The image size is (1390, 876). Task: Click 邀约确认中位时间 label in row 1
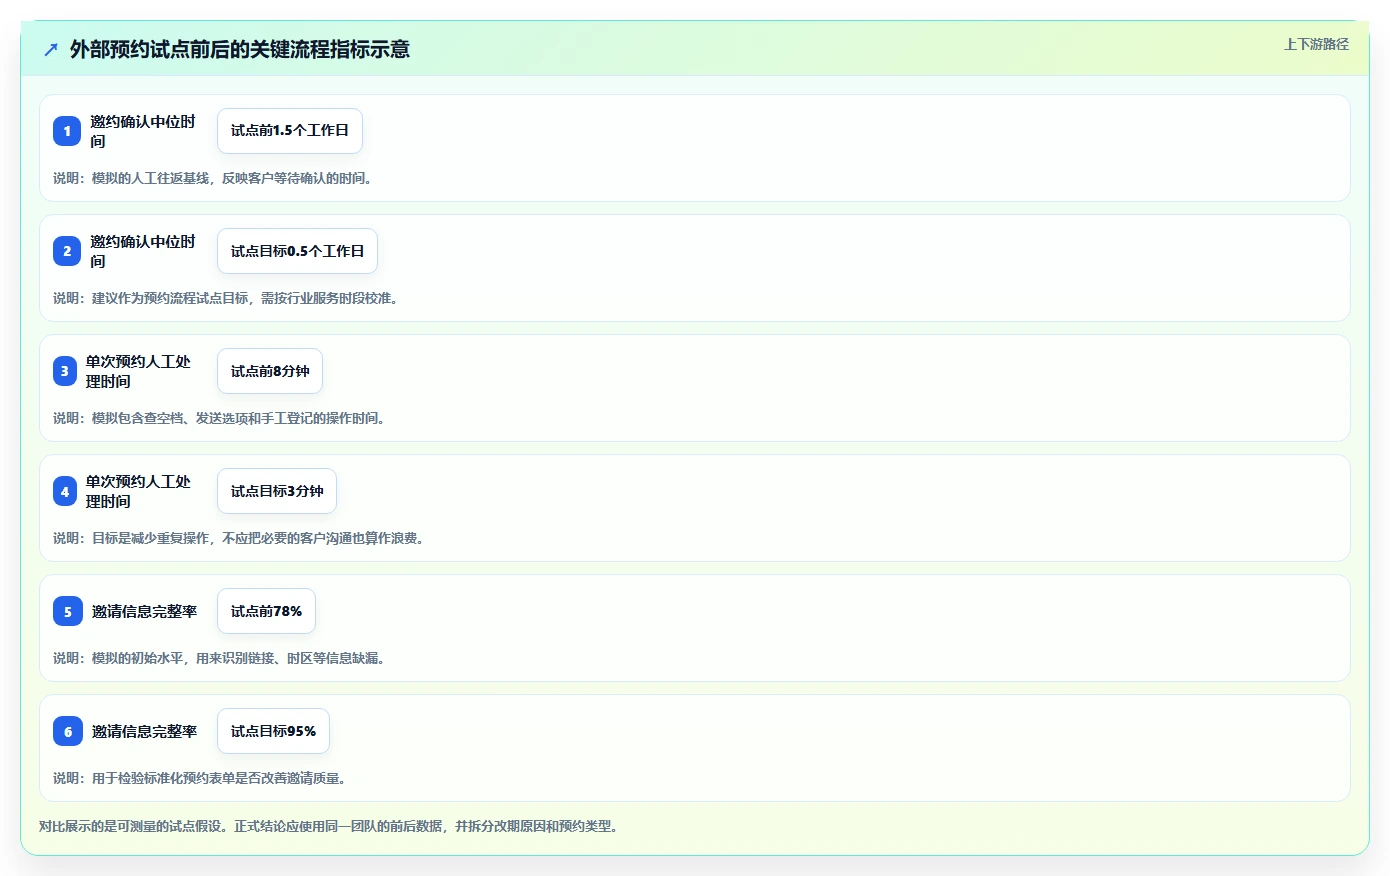[x=143, y=131]
